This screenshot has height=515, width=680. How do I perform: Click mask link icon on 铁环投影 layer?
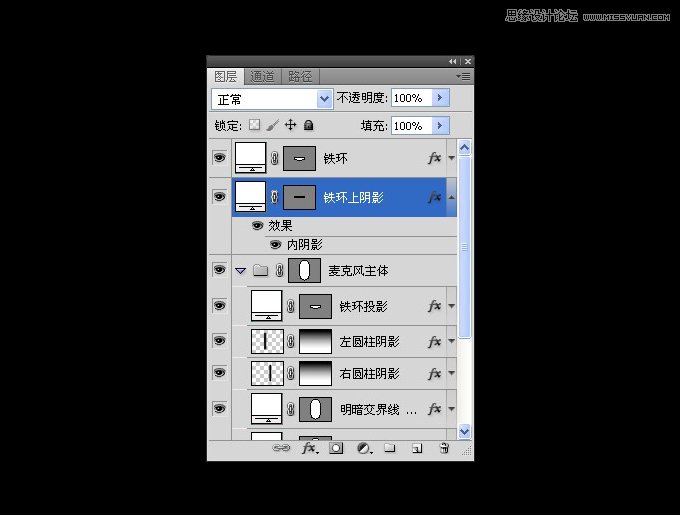291,306
